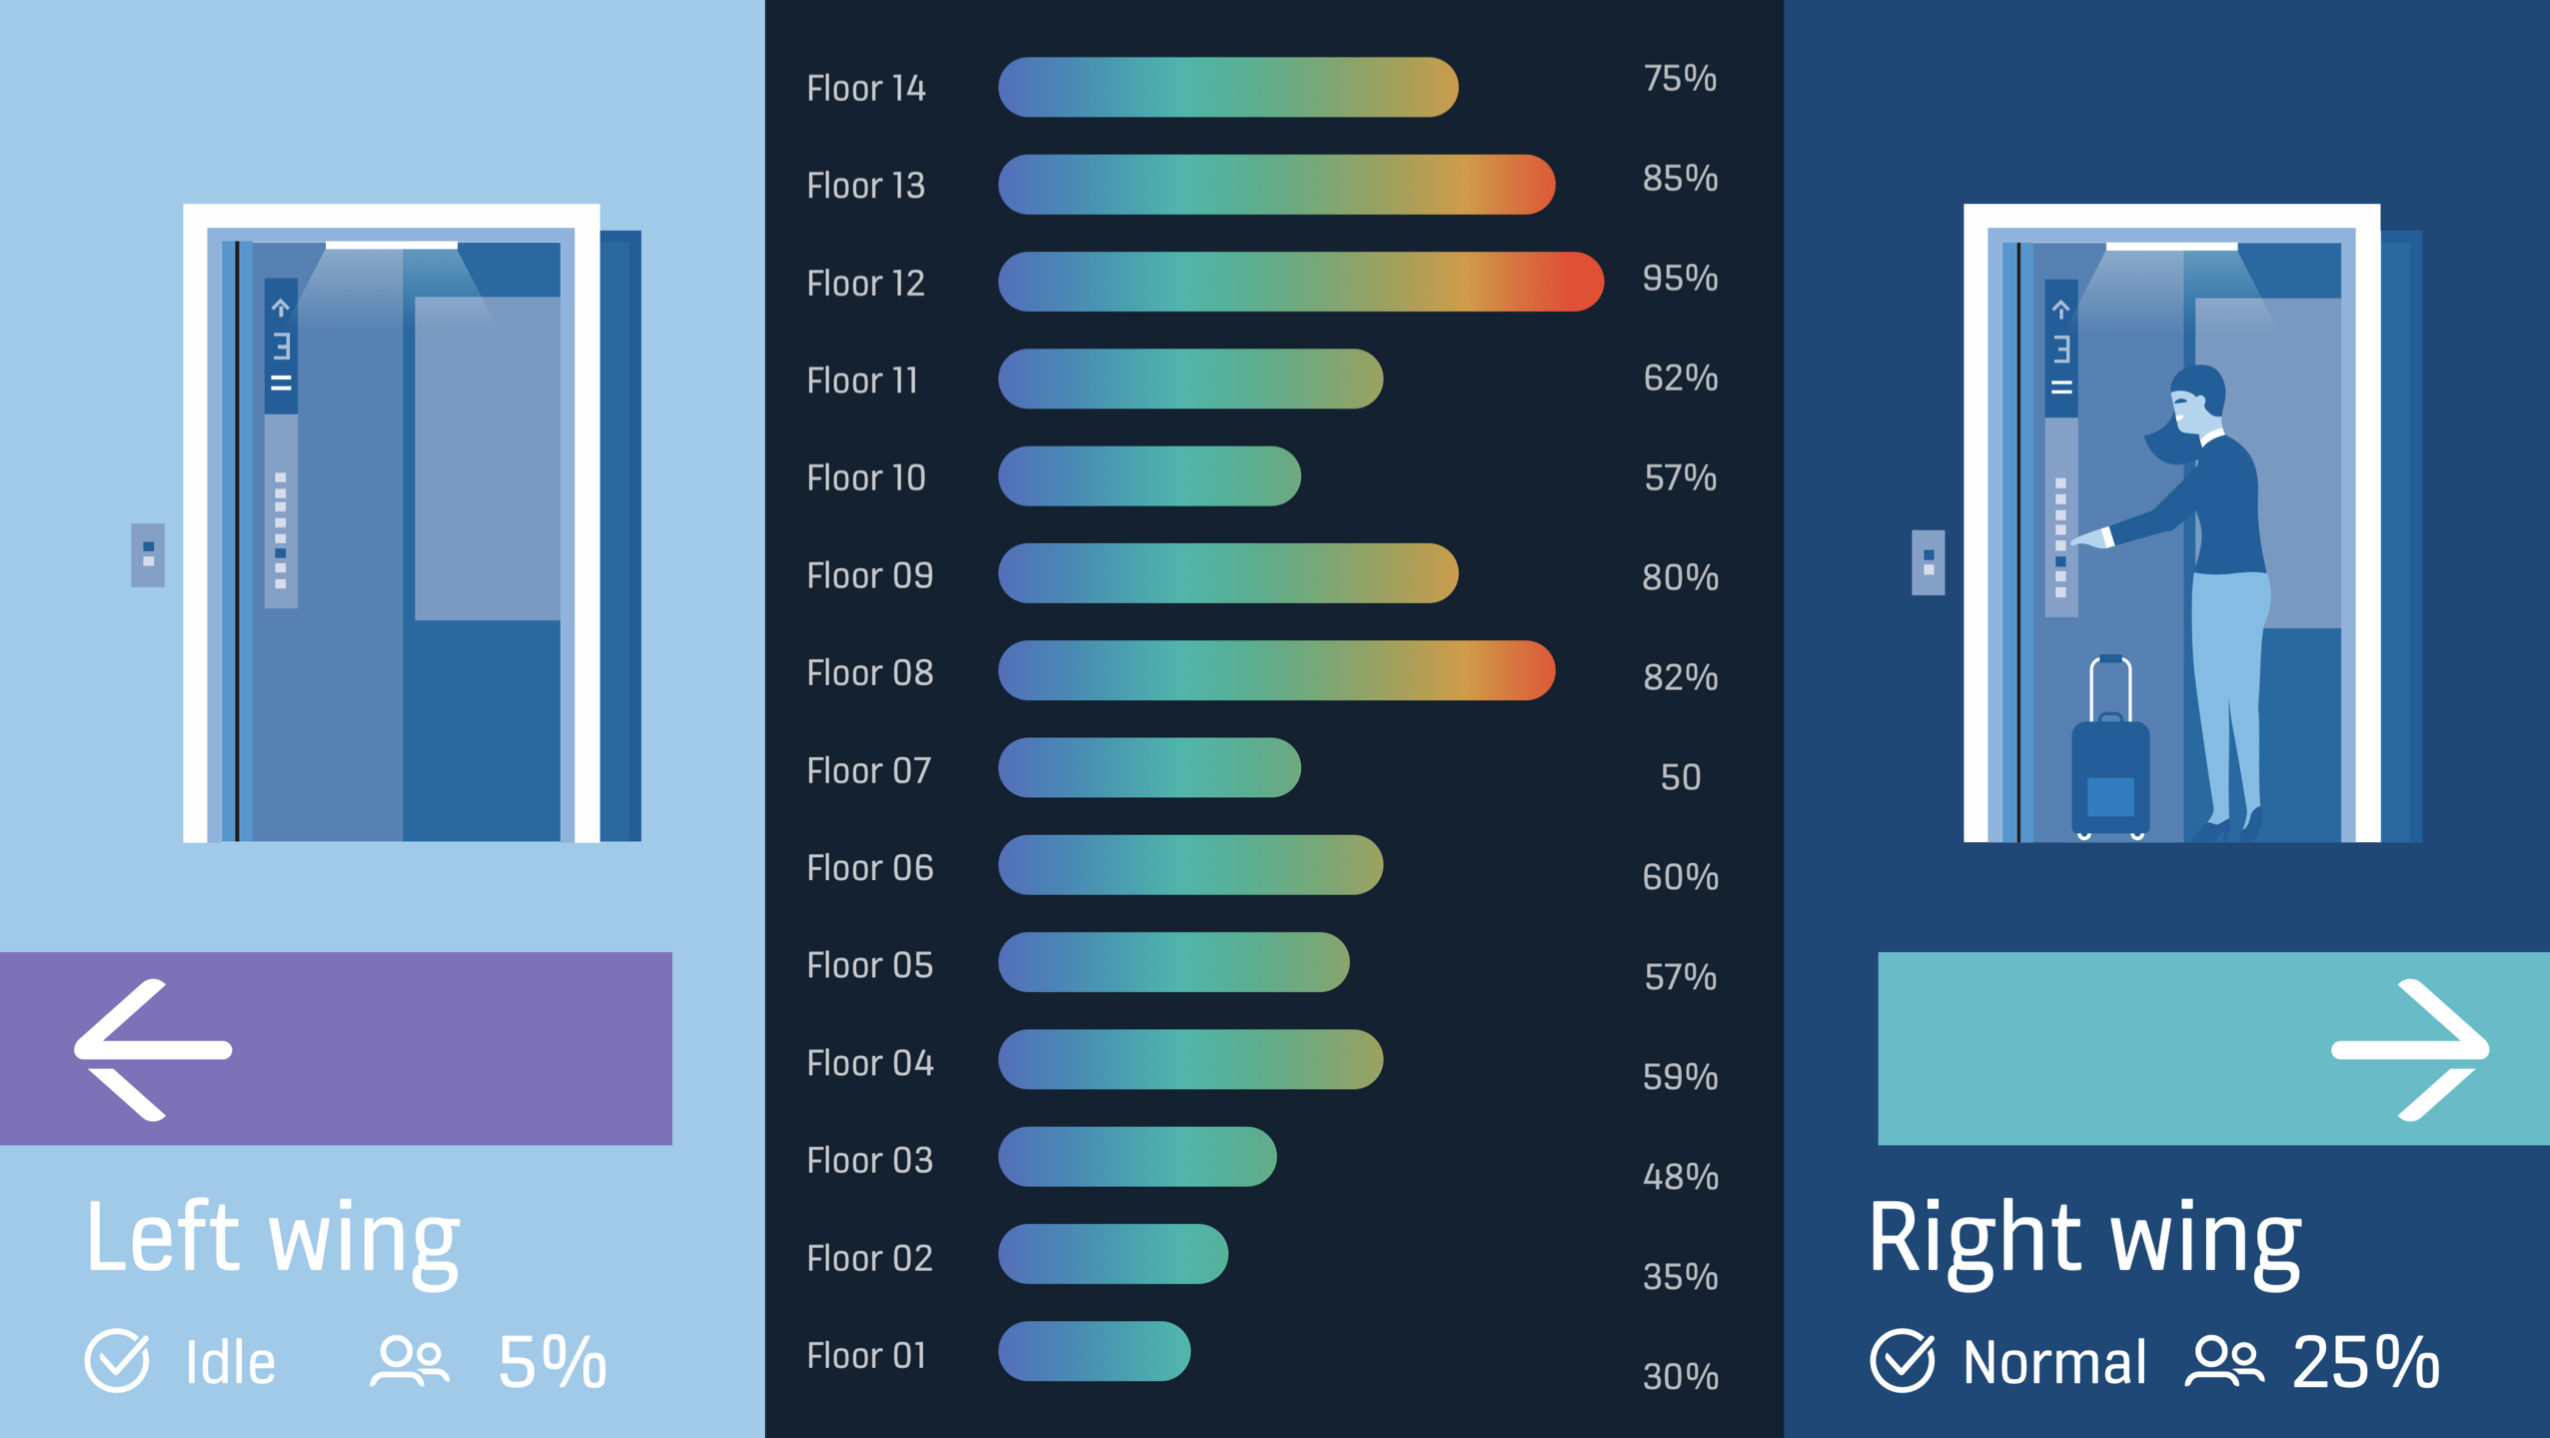Click the Normal status checkmark icon
Image resolution: width=2550 pixels, height=1438 pixels.
(x=1902, y=1360)
